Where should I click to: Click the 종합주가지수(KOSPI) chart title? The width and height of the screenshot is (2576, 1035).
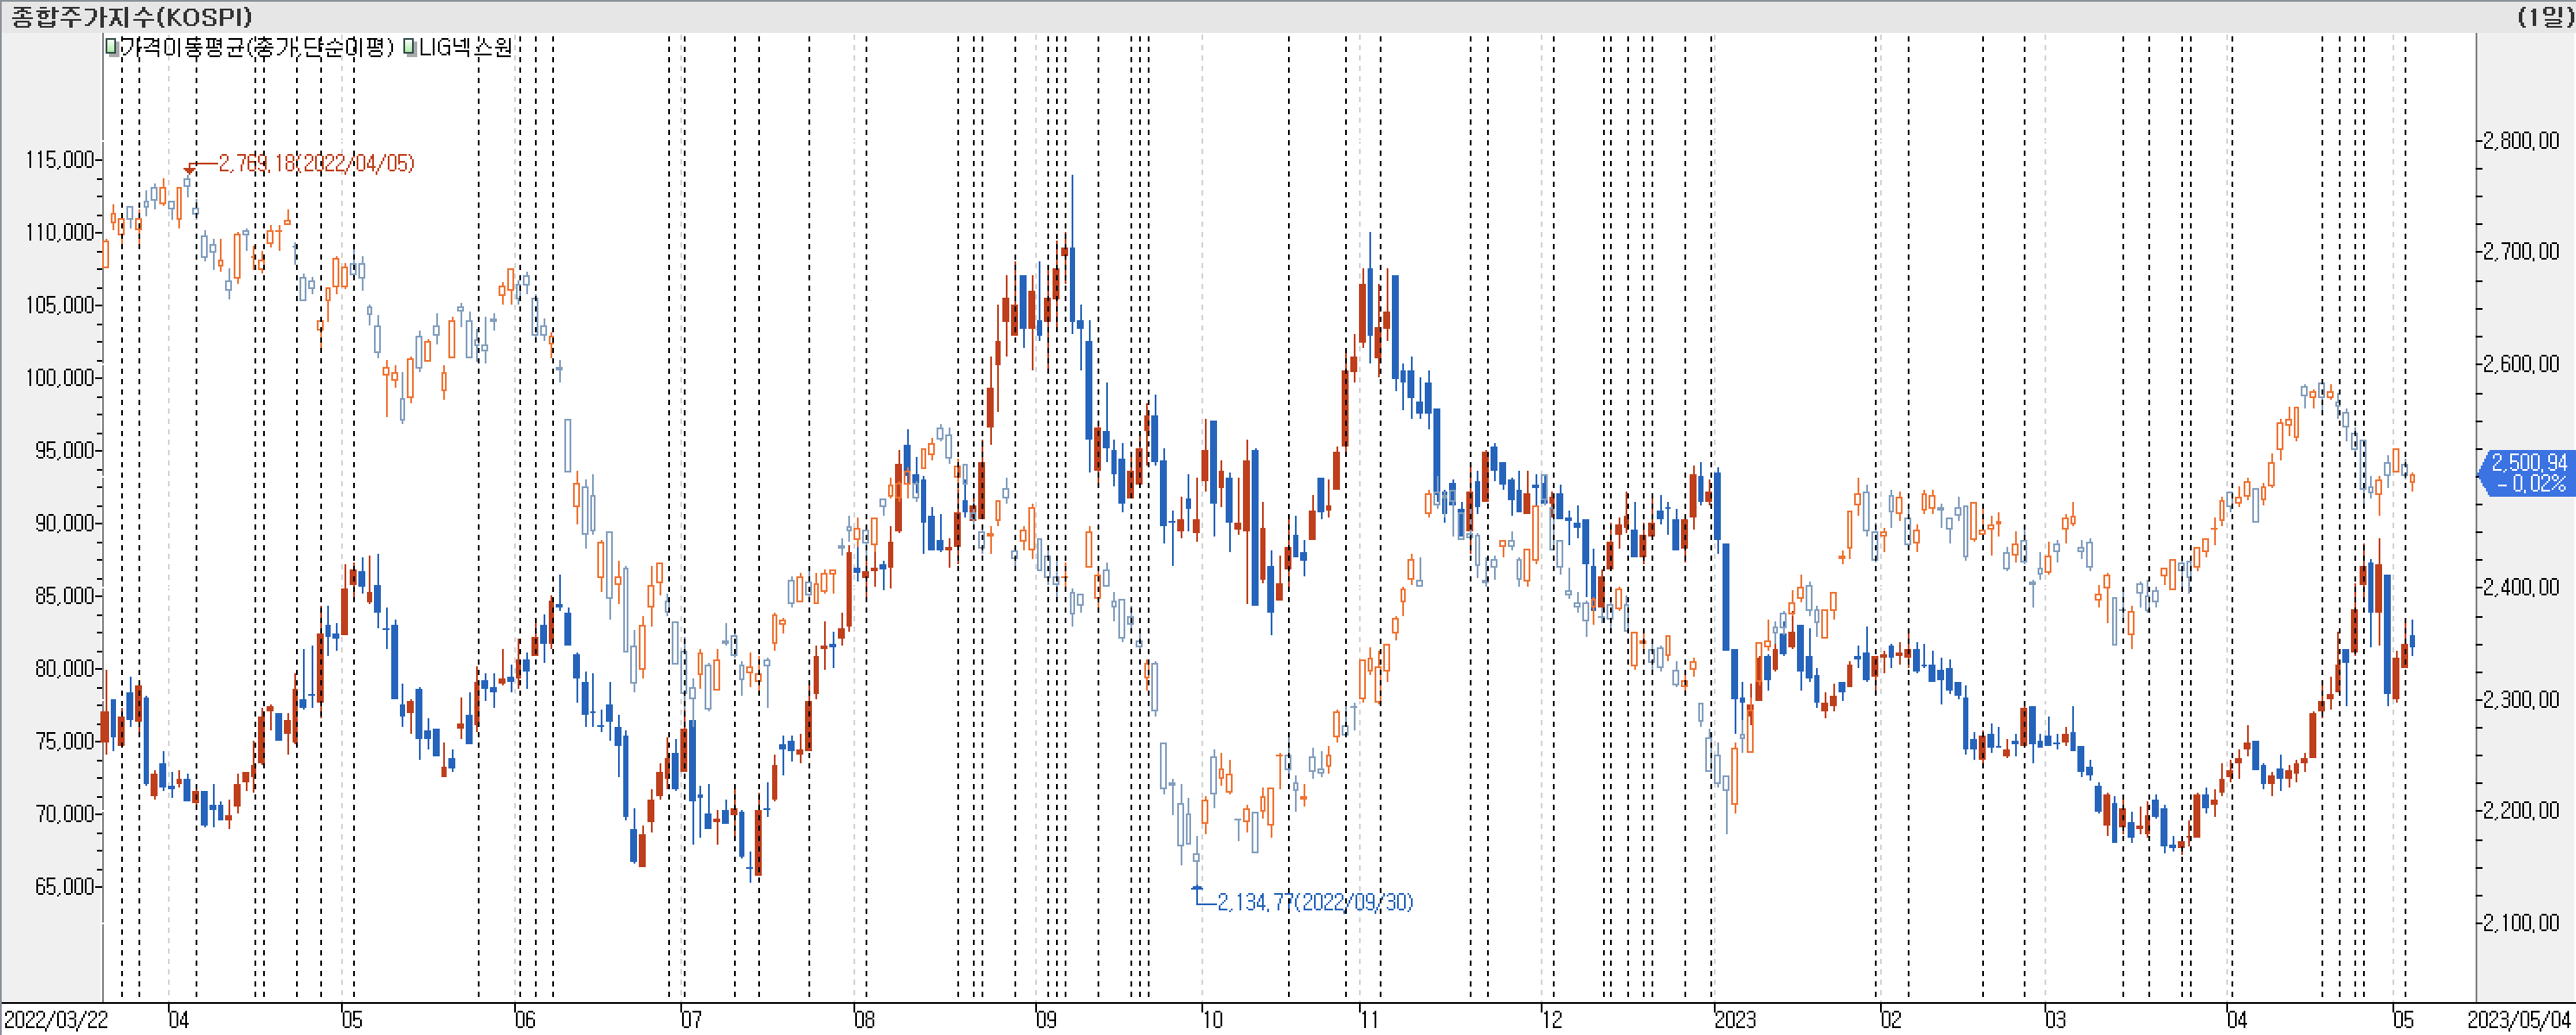pos(132,16)
